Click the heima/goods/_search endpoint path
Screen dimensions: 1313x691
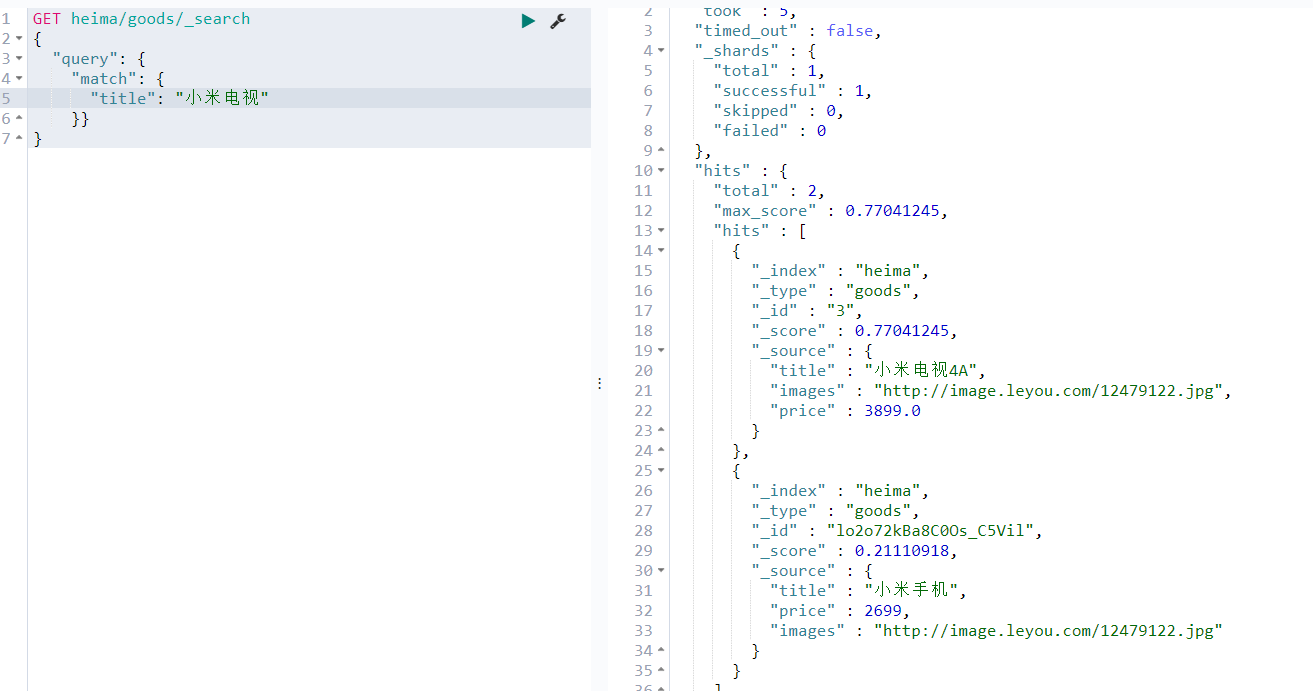[160, 18]
